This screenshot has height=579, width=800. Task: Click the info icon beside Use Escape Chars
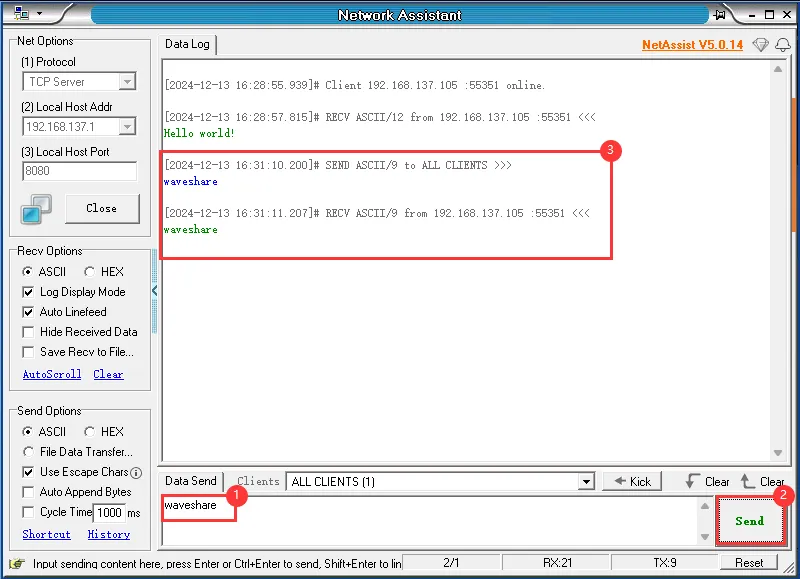[x=136, y=472]
